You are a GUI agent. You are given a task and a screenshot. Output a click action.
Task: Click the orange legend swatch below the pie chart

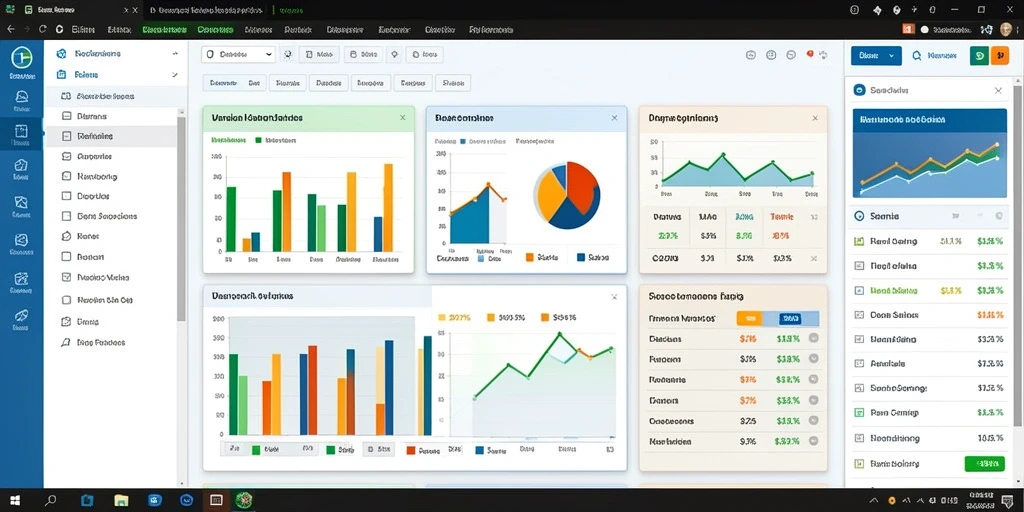coord(530,257)
